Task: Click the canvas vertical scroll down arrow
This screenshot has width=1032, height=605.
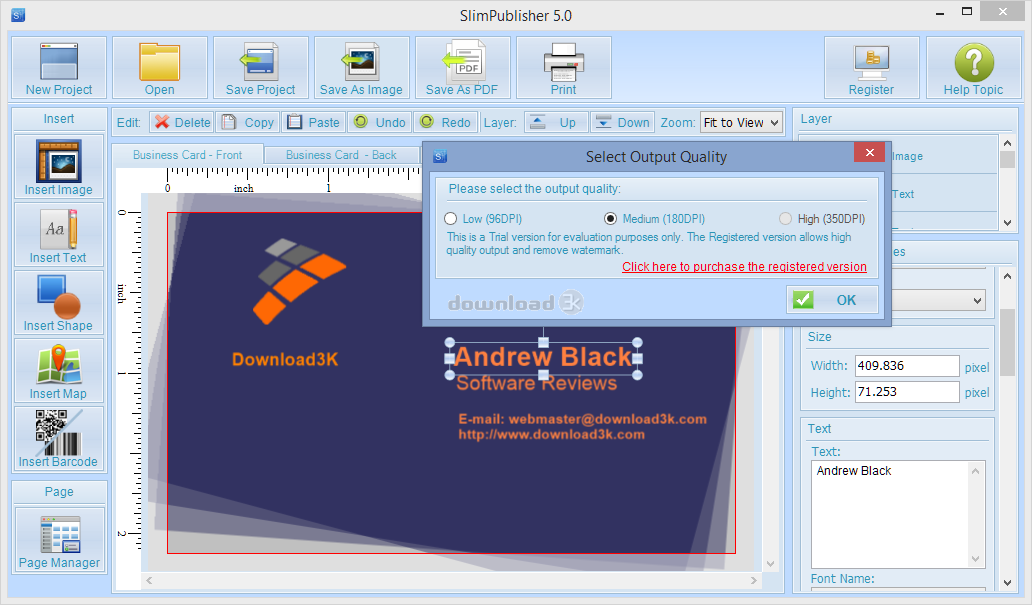Action: pos(771,564)
